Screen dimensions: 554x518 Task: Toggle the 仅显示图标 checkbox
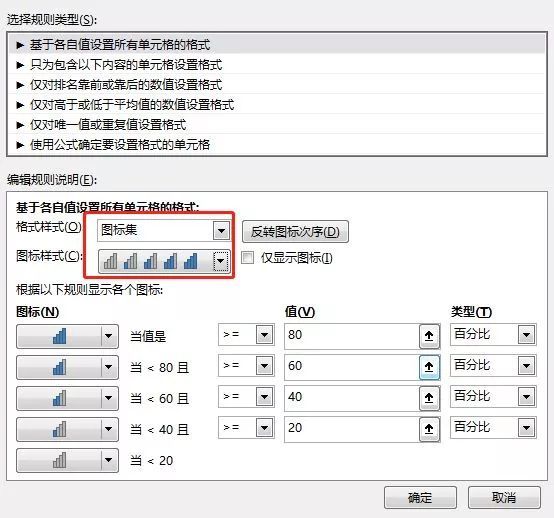[x=247, y=258]
